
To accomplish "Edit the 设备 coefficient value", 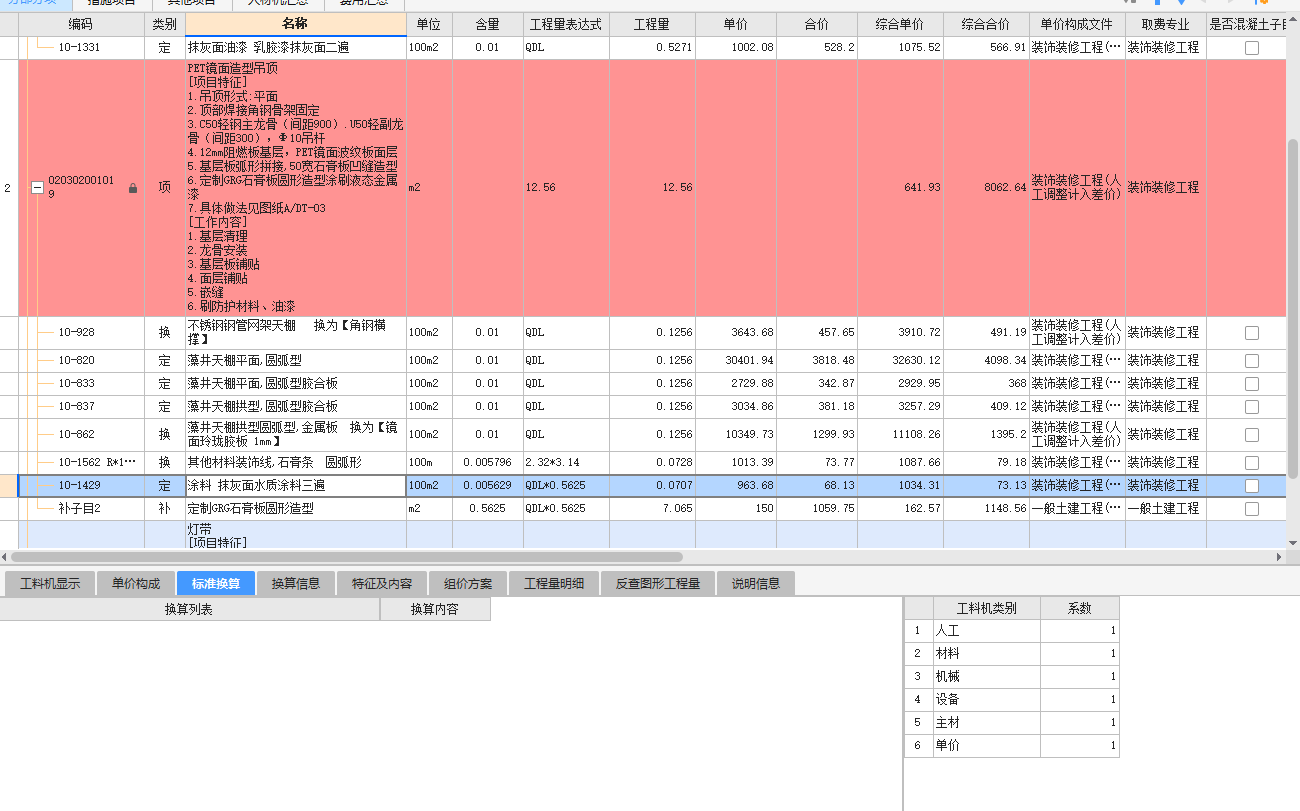I will click(x=1079, y=700).
